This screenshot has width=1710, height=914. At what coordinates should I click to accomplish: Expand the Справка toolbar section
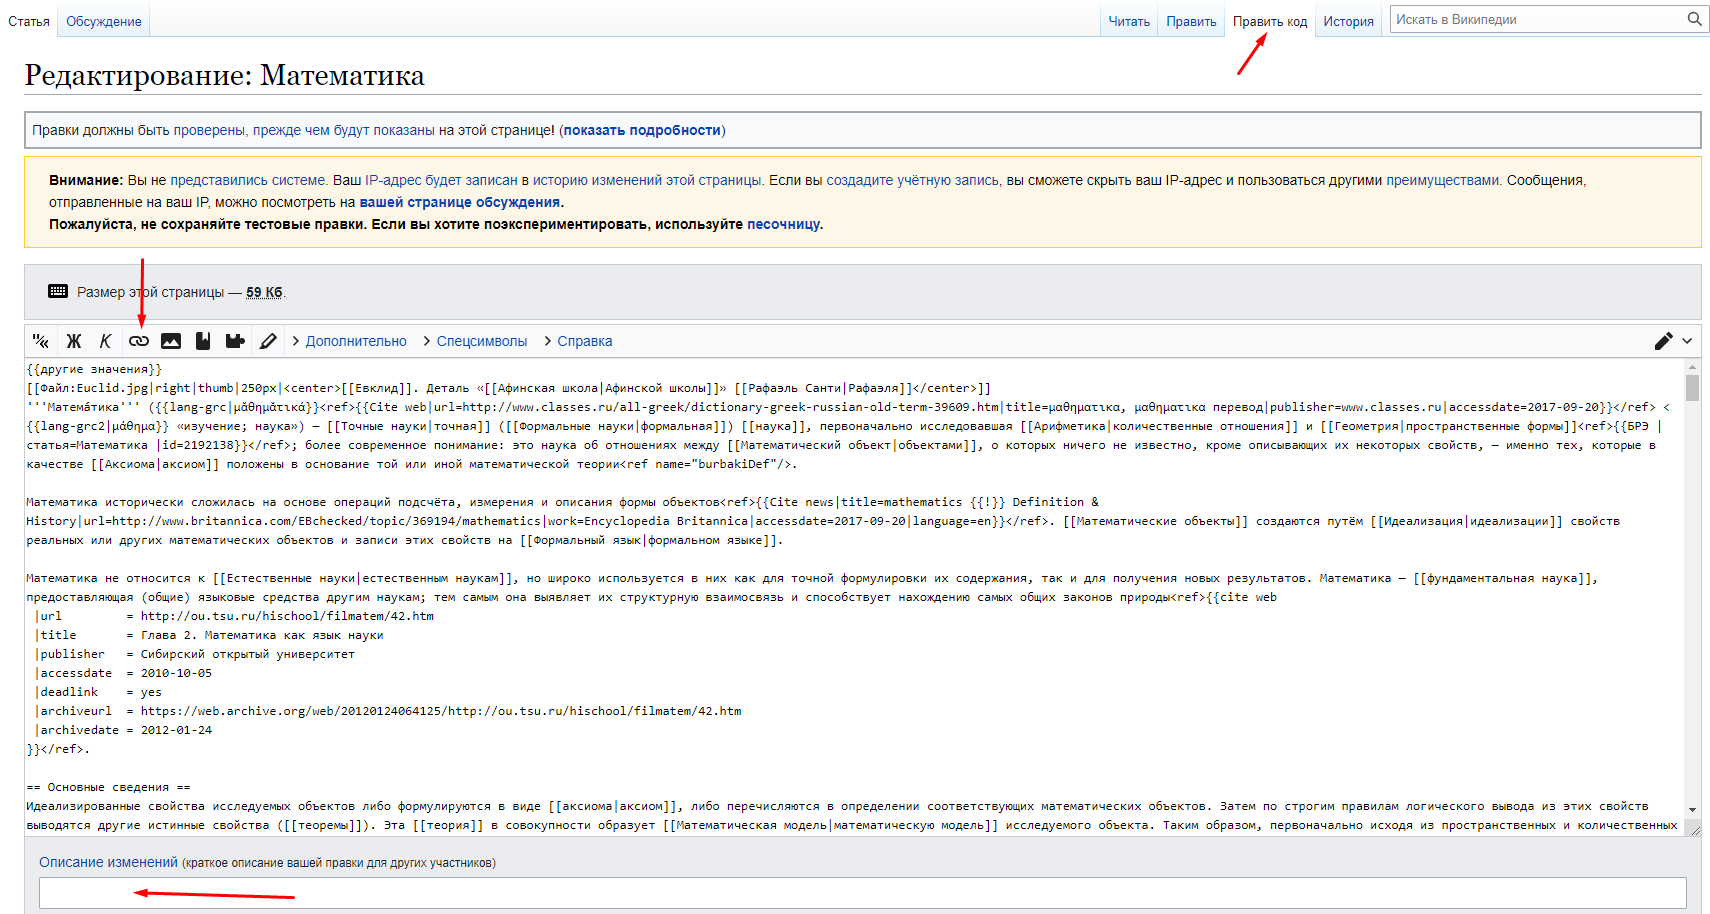pyautogui.click(x=584, y=341)
